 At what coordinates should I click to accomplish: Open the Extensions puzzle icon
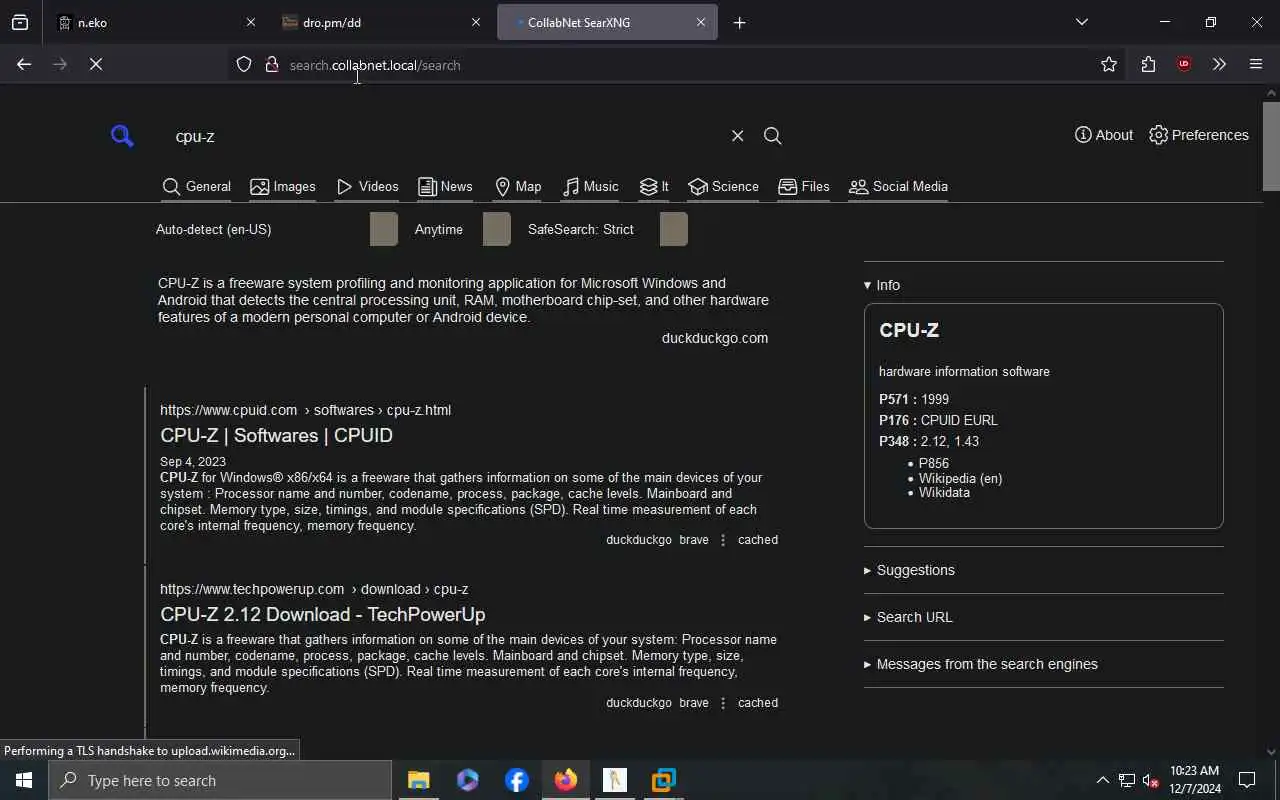click(1148, 64)
